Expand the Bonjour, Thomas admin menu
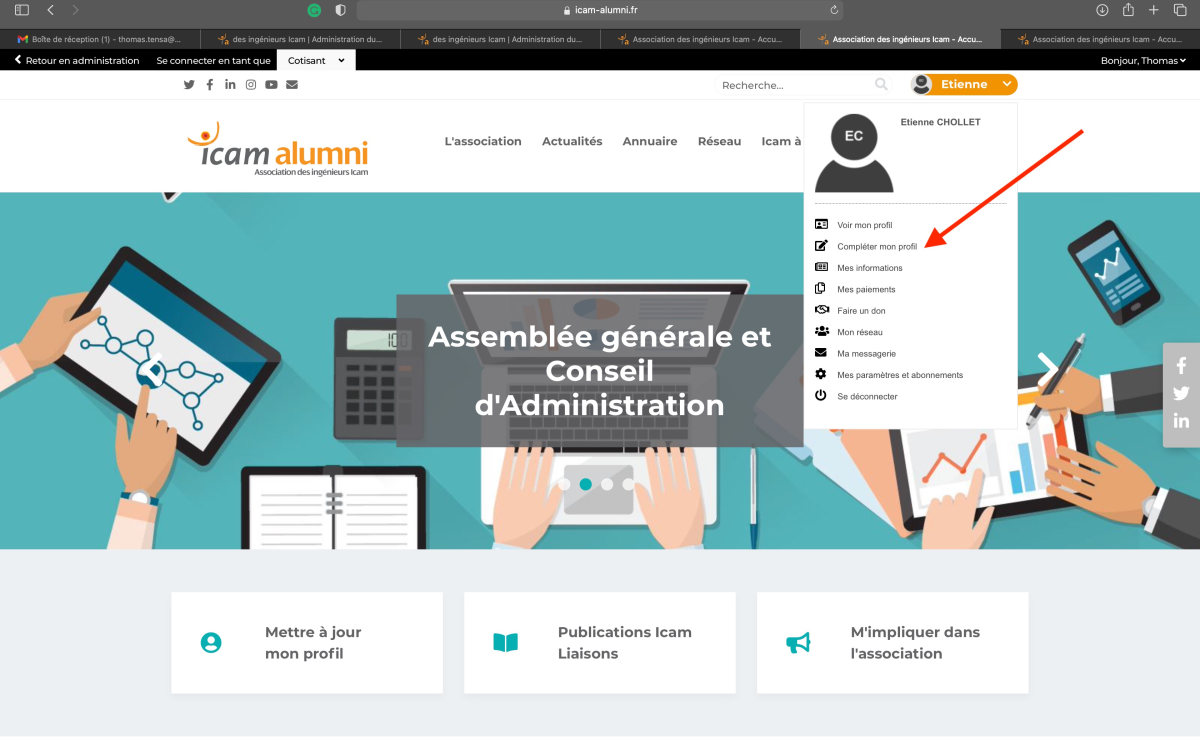The width and height of the screenshot is (1200, 741). (1143, 60)
